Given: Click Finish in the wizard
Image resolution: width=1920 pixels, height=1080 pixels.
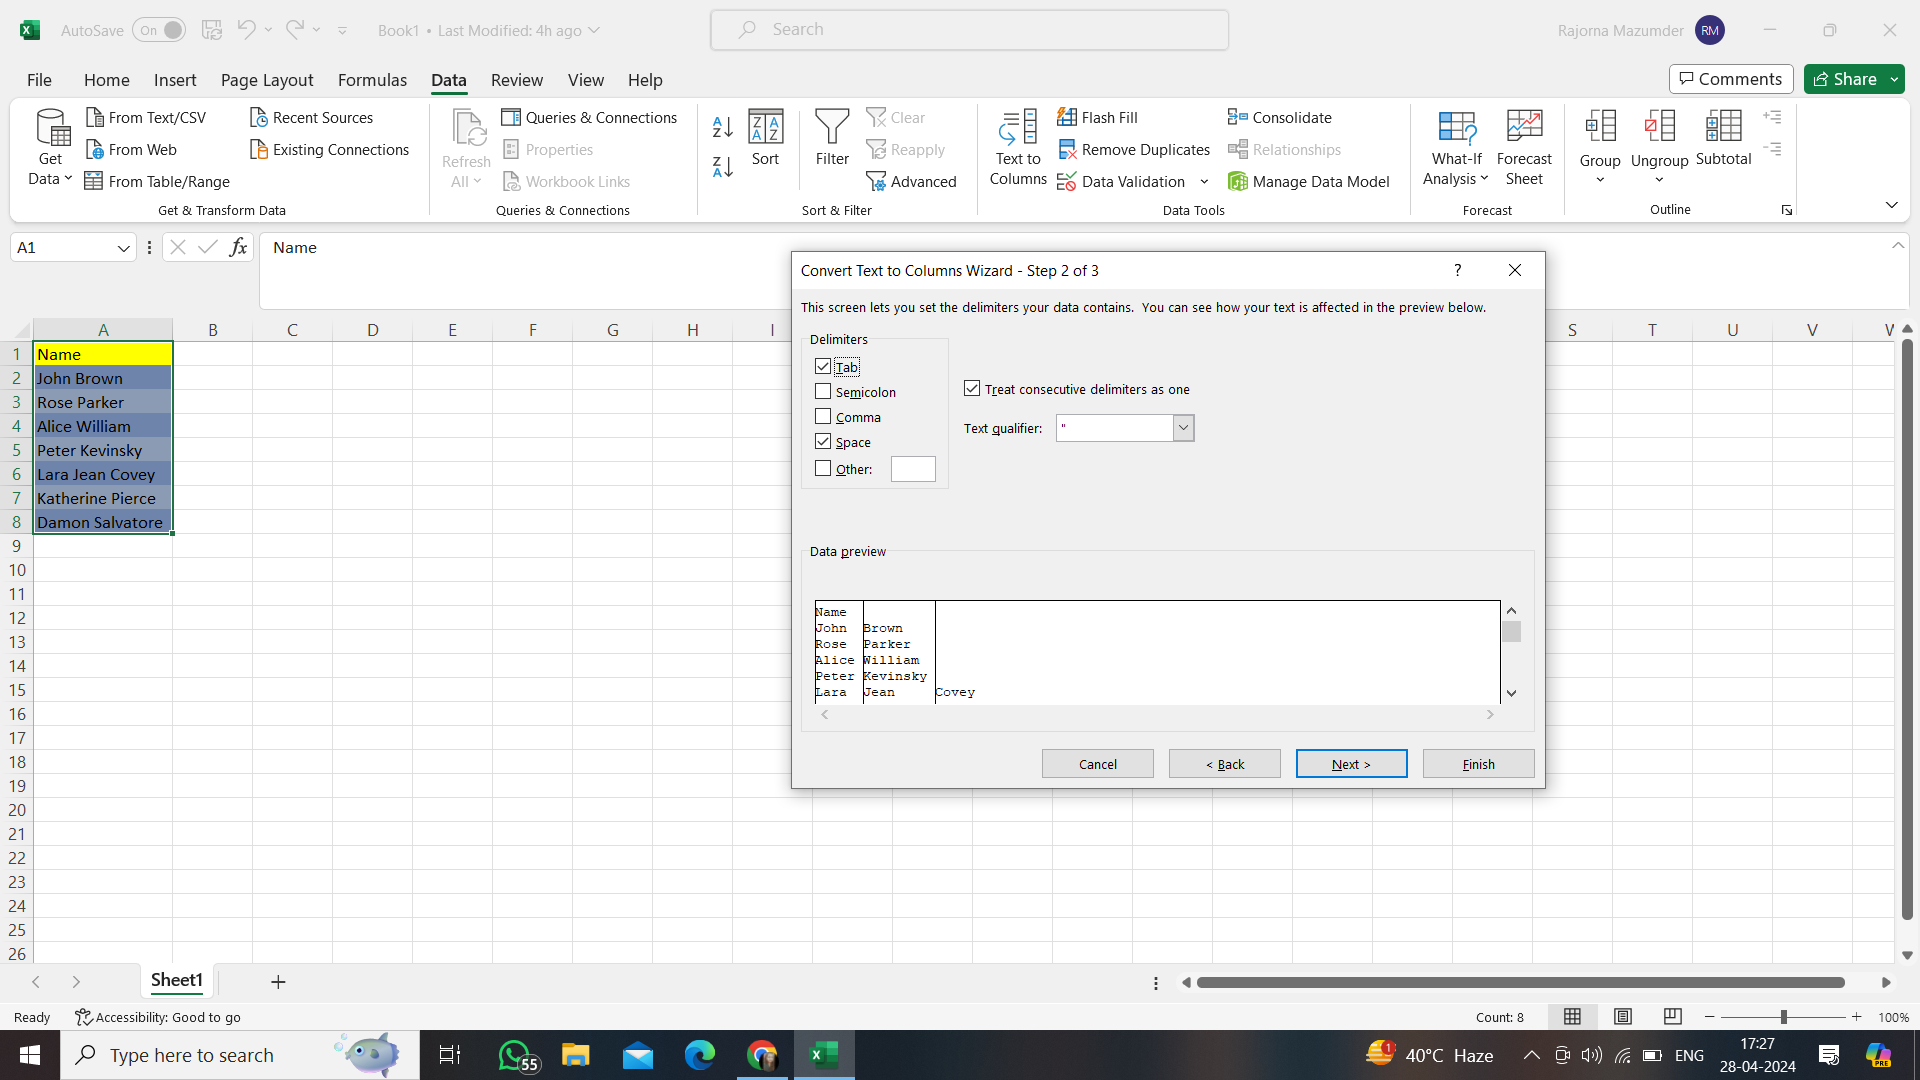Looking at the screenshot, I should [x=1478, y=764].
